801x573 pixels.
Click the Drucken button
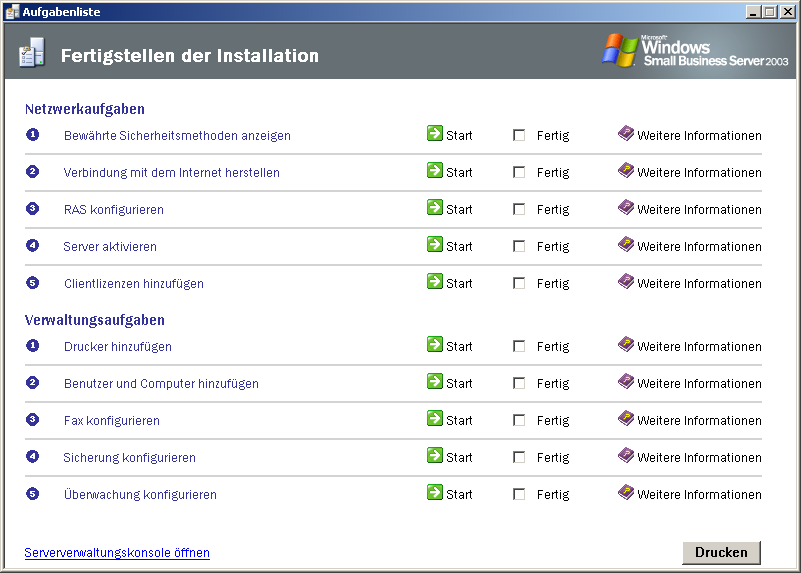721,552
